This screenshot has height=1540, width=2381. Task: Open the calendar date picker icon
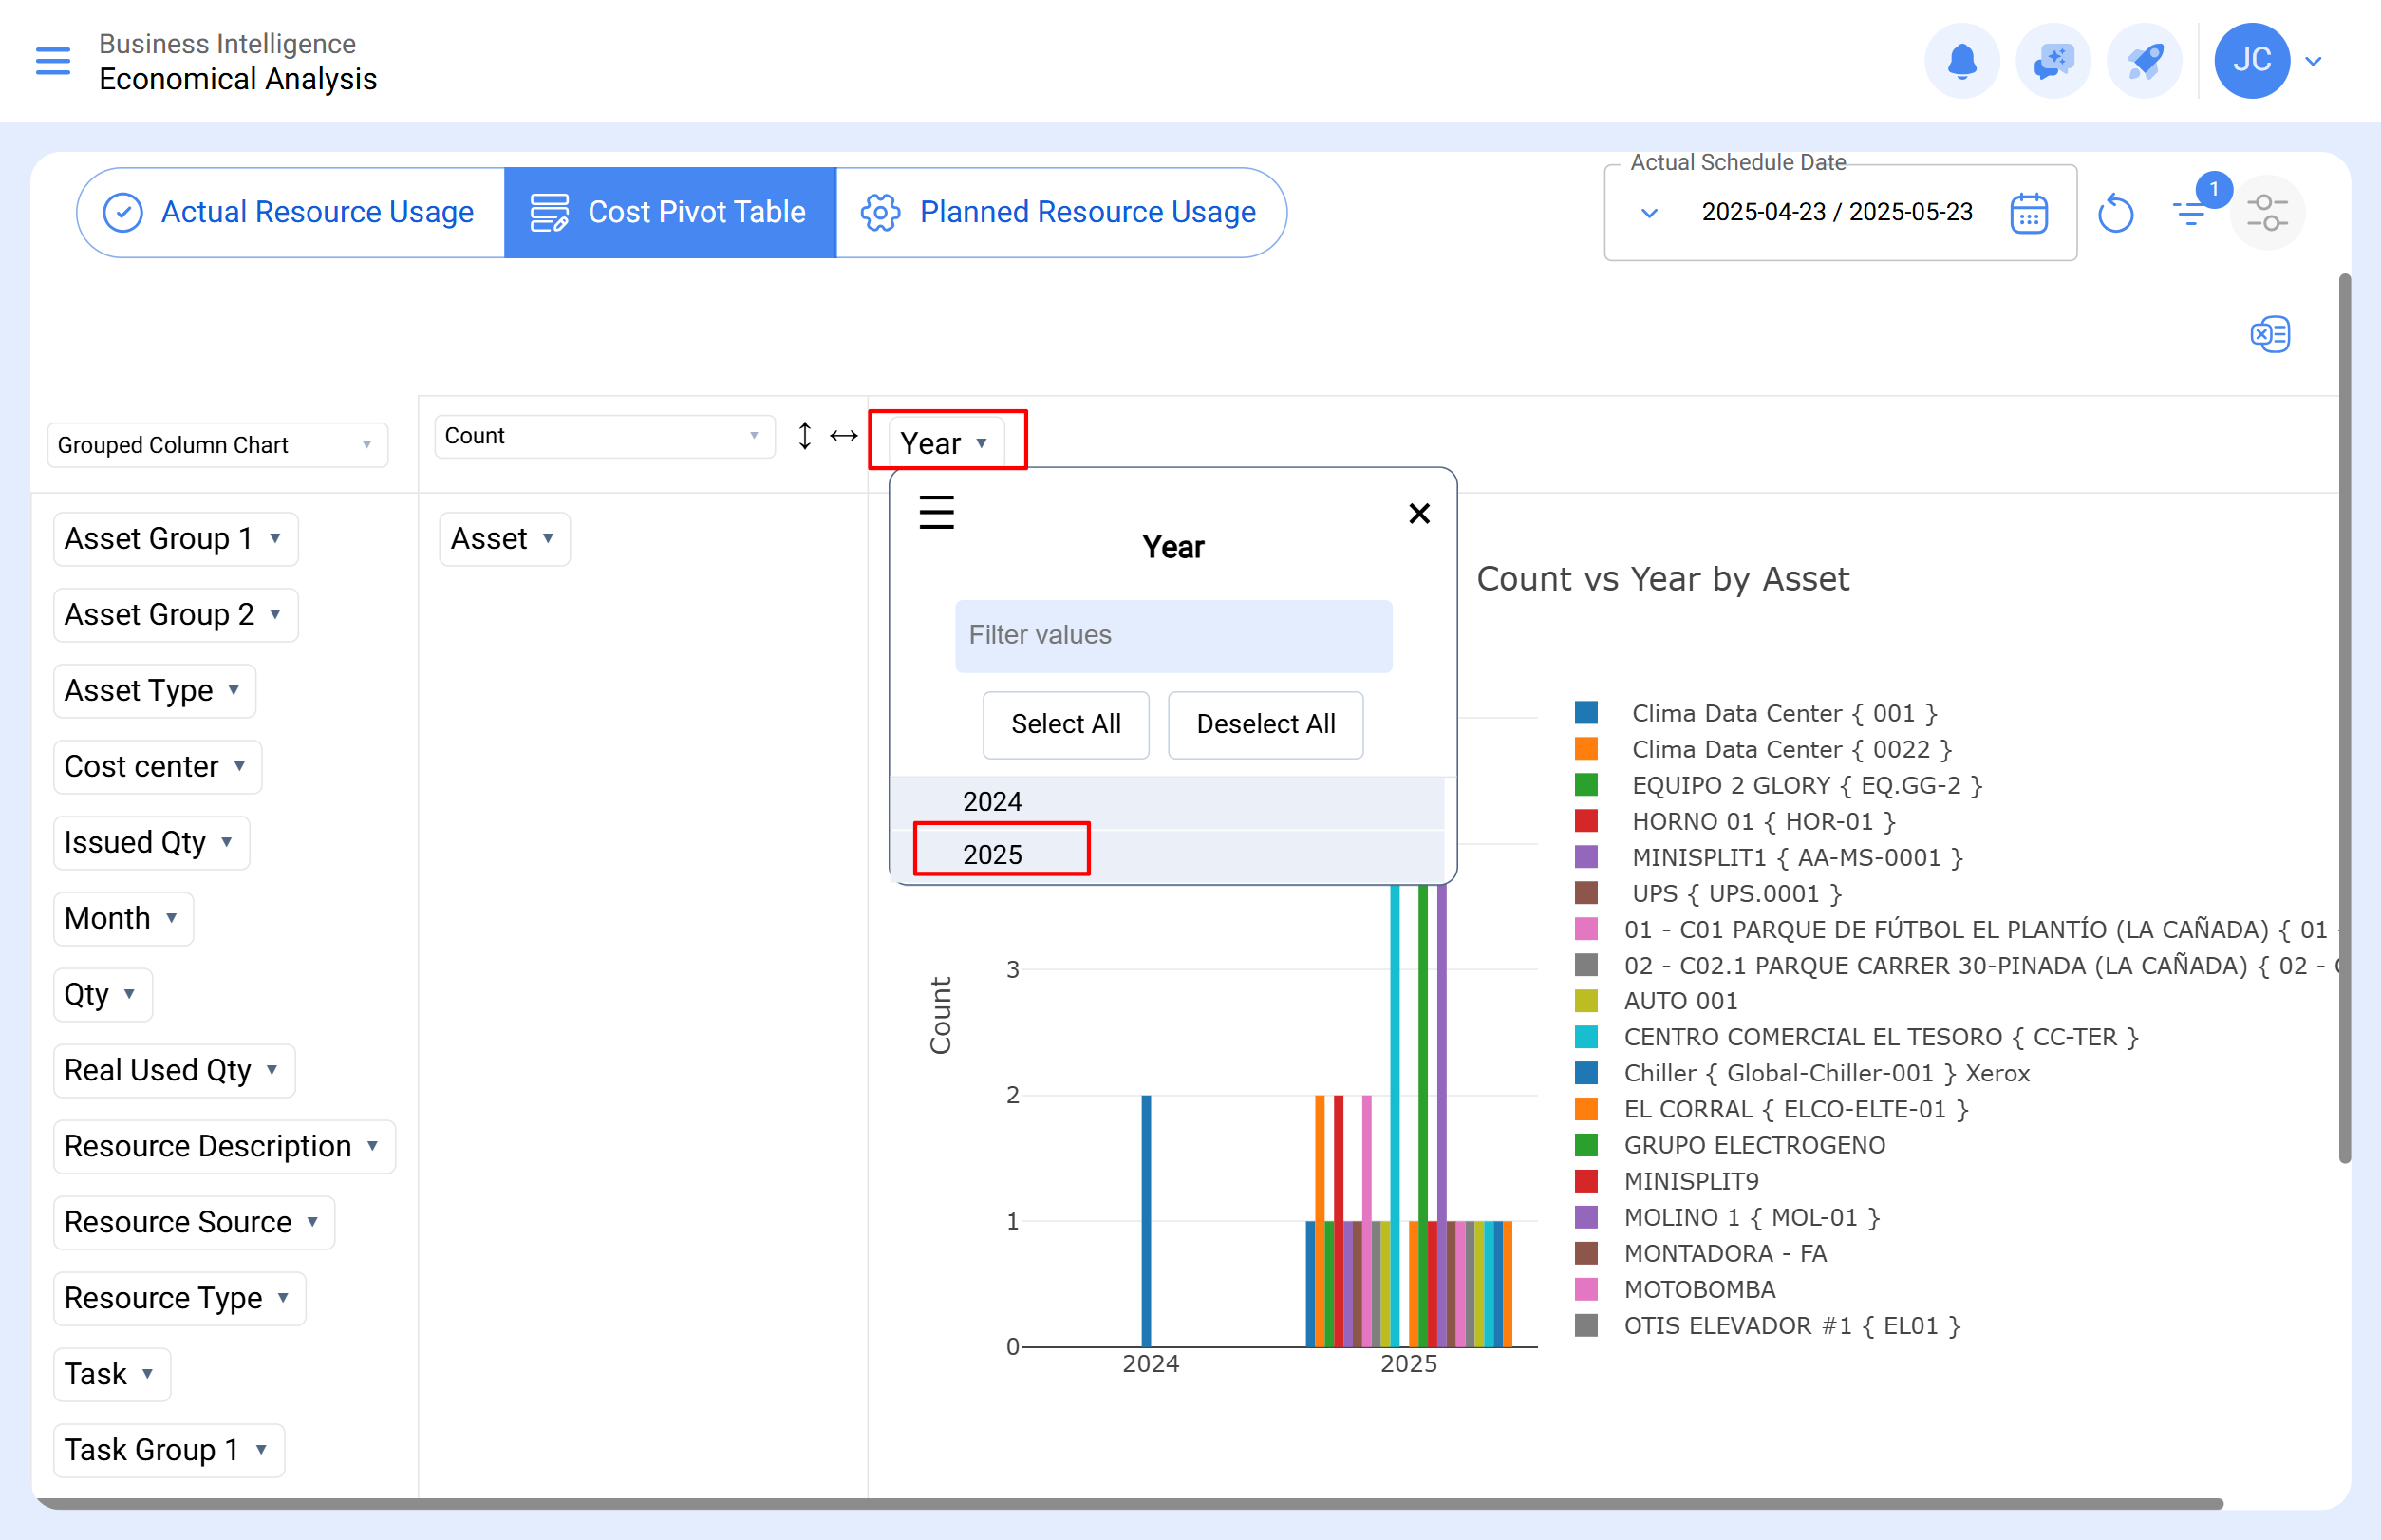point(2028,213)
